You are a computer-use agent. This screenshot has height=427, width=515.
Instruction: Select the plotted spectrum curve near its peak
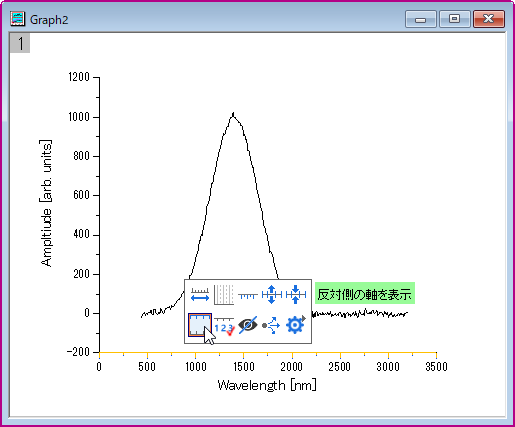tap(233, 115)
